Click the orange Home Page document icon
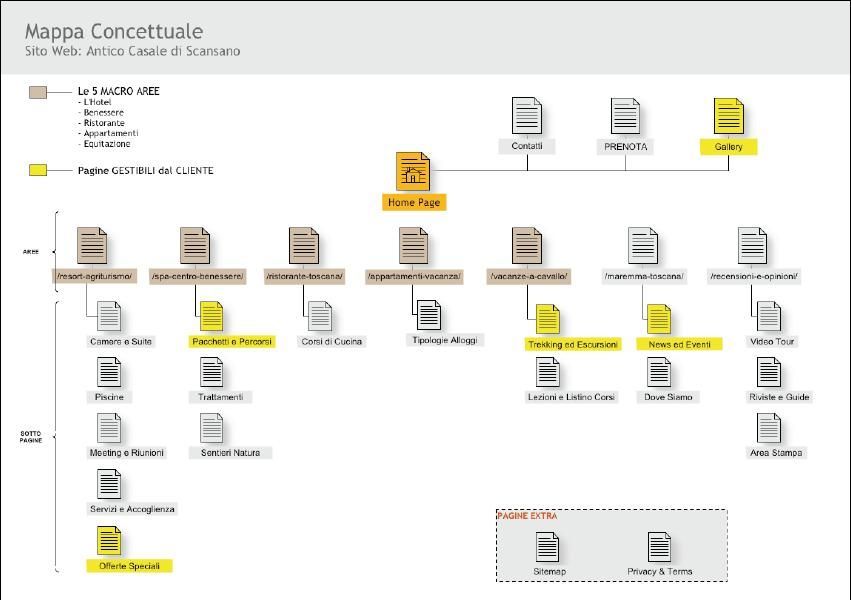This screenshot has height=600, width=851. pos(413,172)
